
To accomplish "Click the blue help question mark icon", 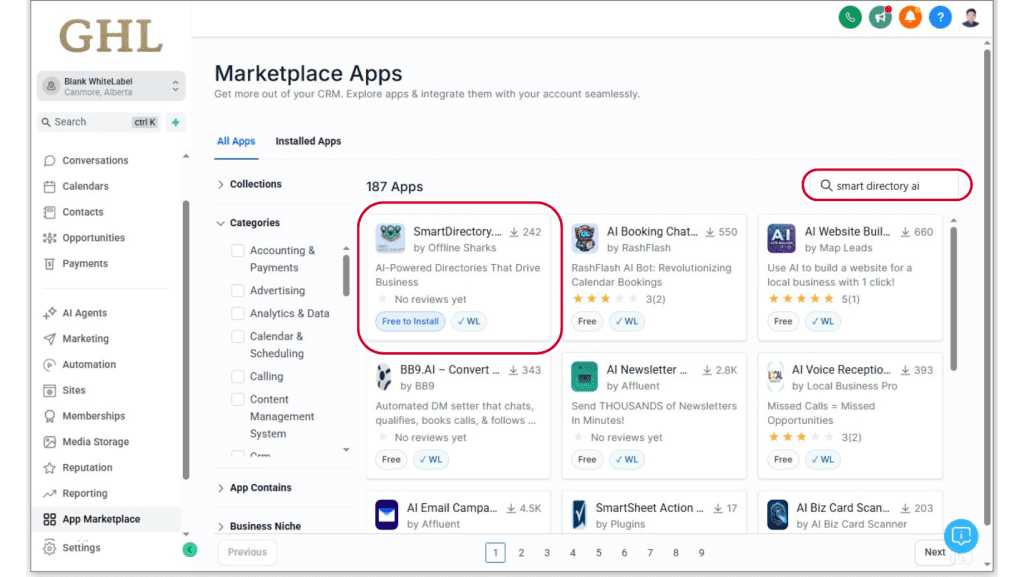I will click(940, 17).
